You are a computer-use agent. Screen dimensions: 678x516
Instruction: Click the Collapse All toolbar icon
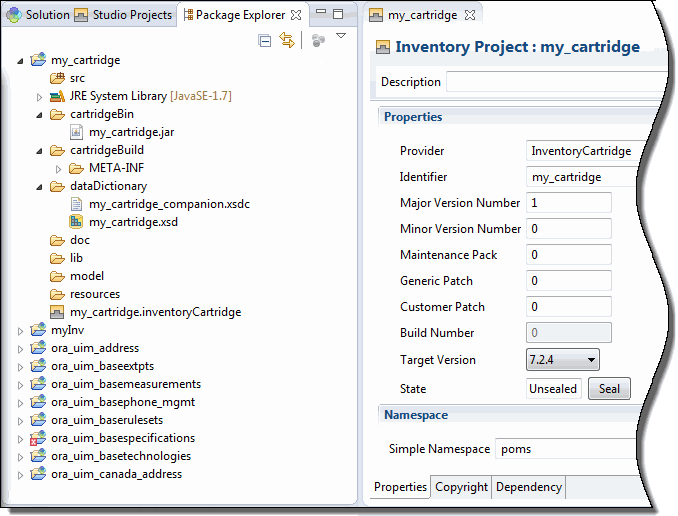265,41
